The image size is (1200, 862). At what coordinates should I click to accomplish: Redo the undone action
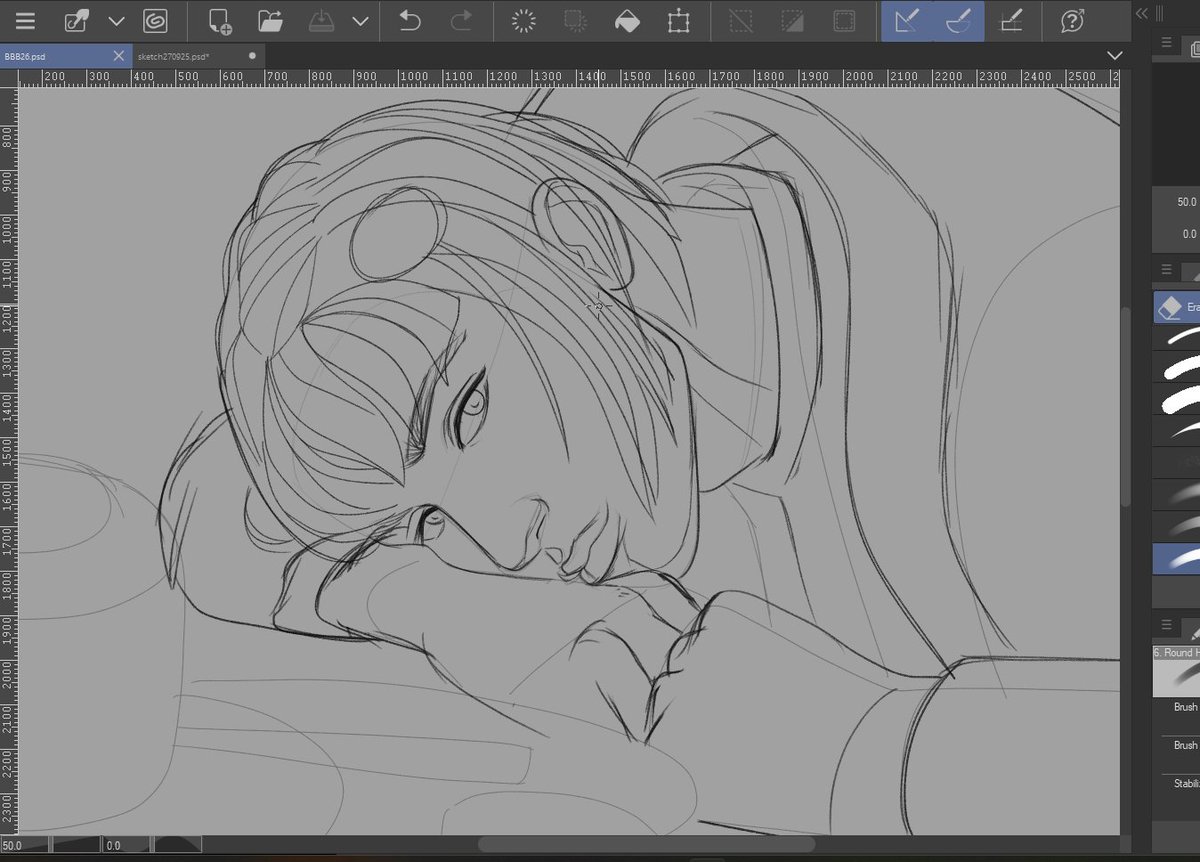coord(461,21)
